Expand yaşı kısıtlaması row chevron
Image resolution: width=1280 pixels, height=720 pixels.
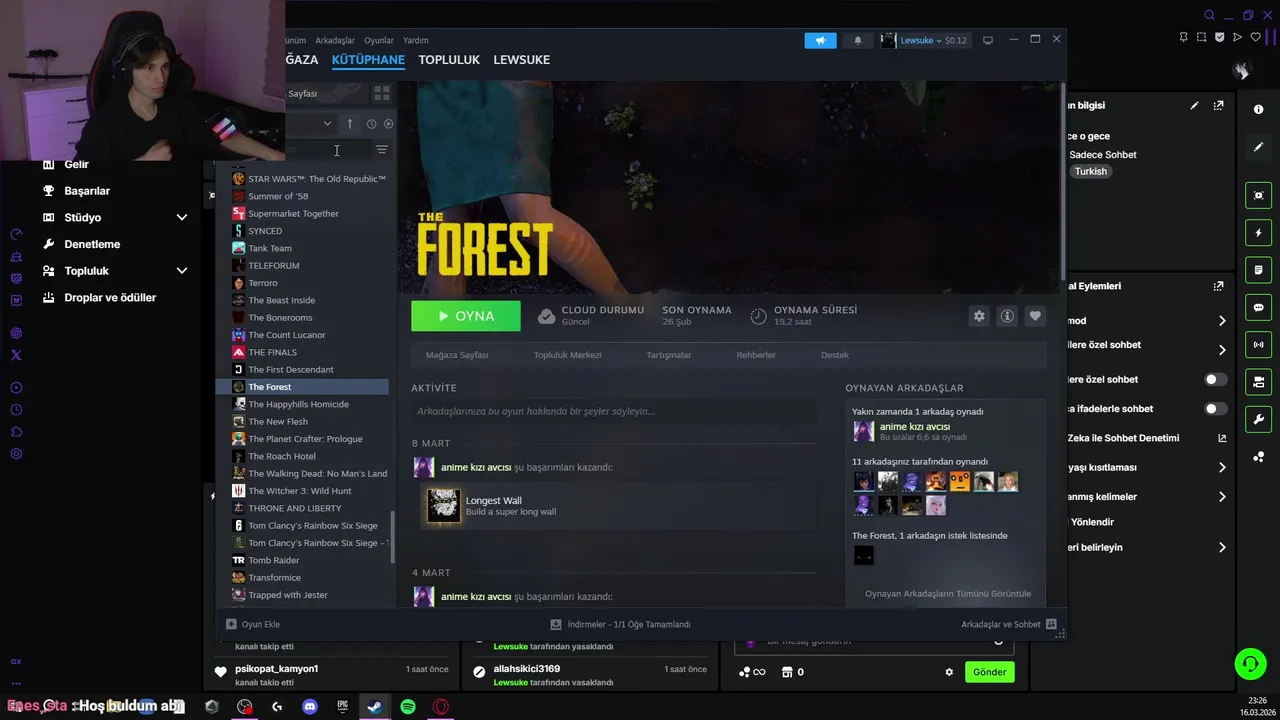point(1222,467)
